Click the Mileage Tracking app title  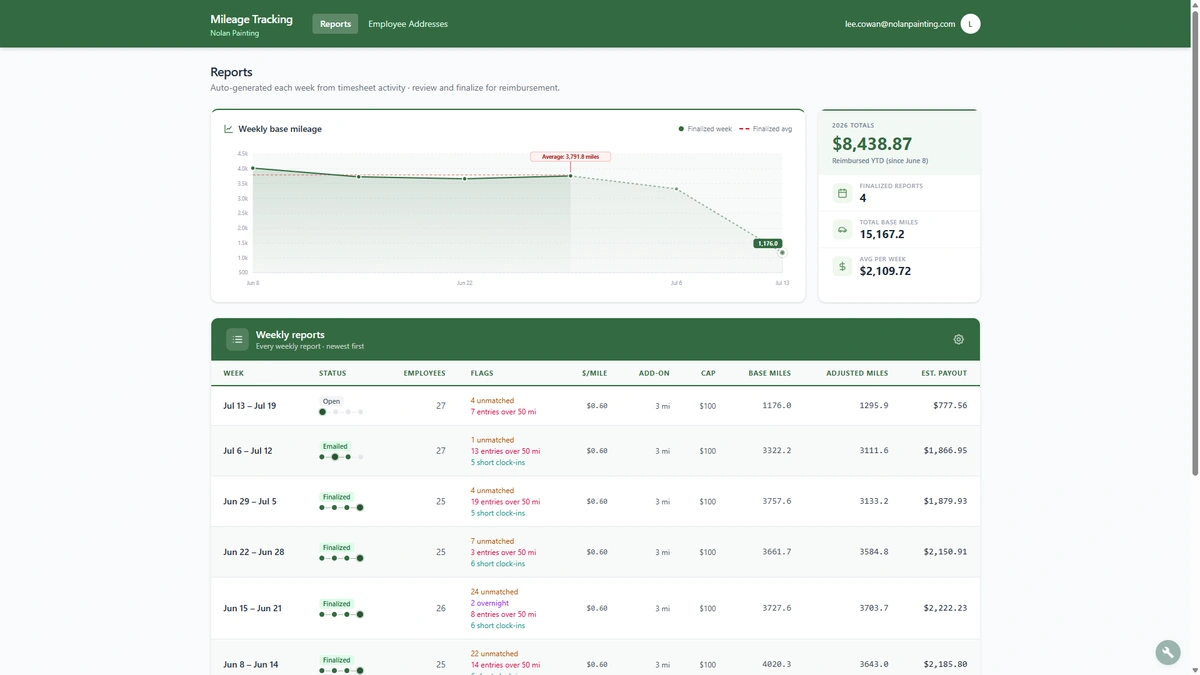[x=251, y=19]
